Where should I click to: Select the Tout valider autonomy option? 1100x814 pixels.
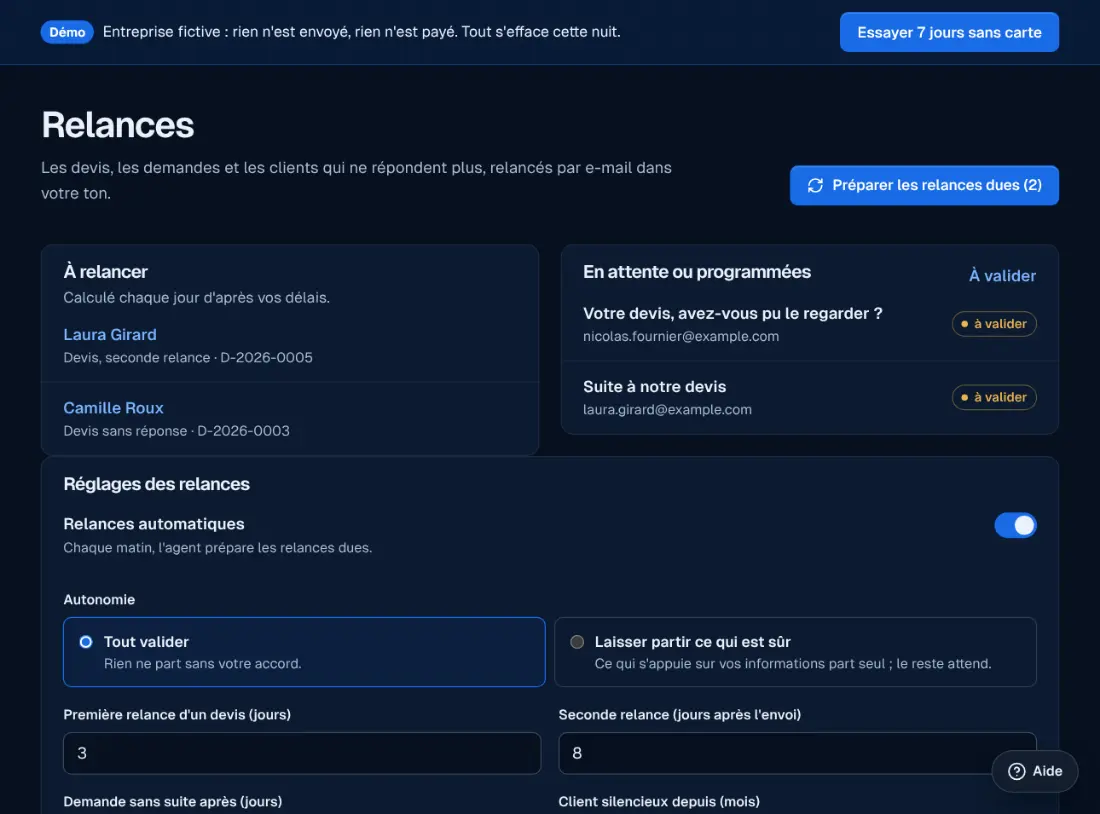pyautogui.click(x=304, y=652)
